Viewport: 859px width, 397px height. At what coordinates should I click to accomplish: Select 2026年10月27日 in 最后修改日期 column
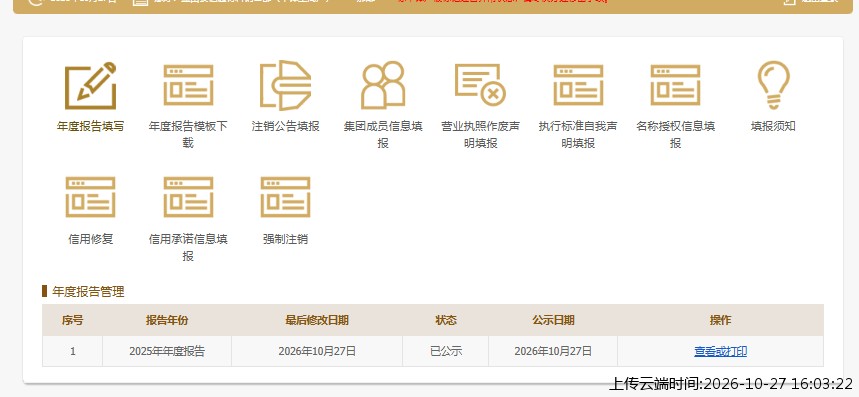point(317,352)
